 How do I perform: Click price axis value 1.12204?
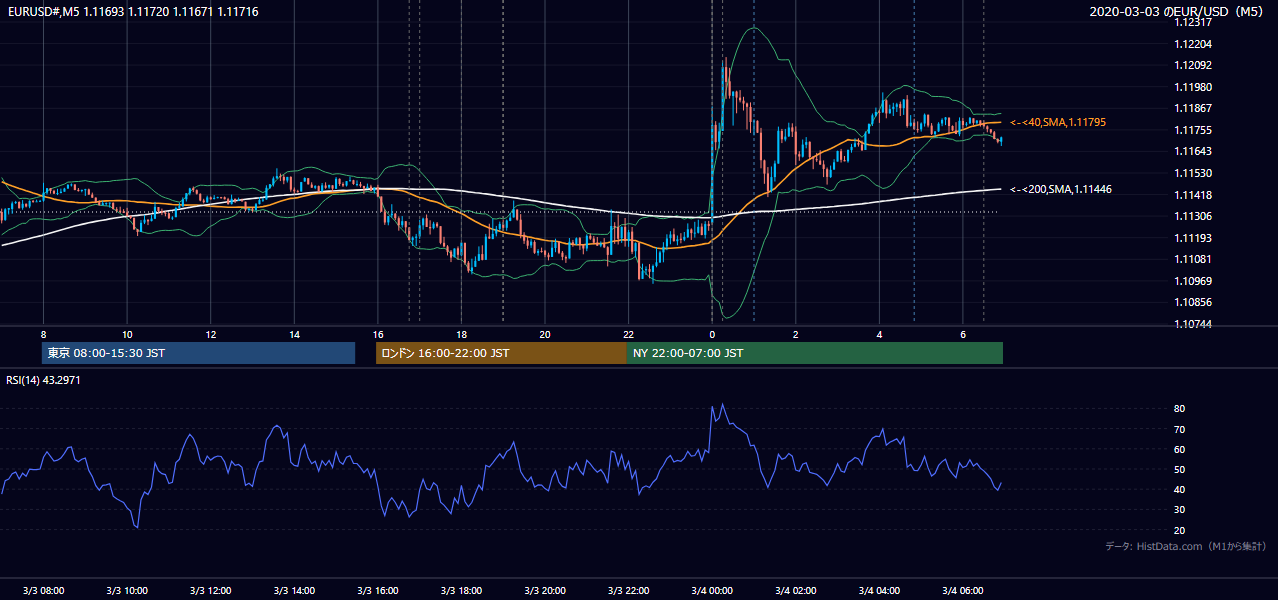pos(1192,44)
